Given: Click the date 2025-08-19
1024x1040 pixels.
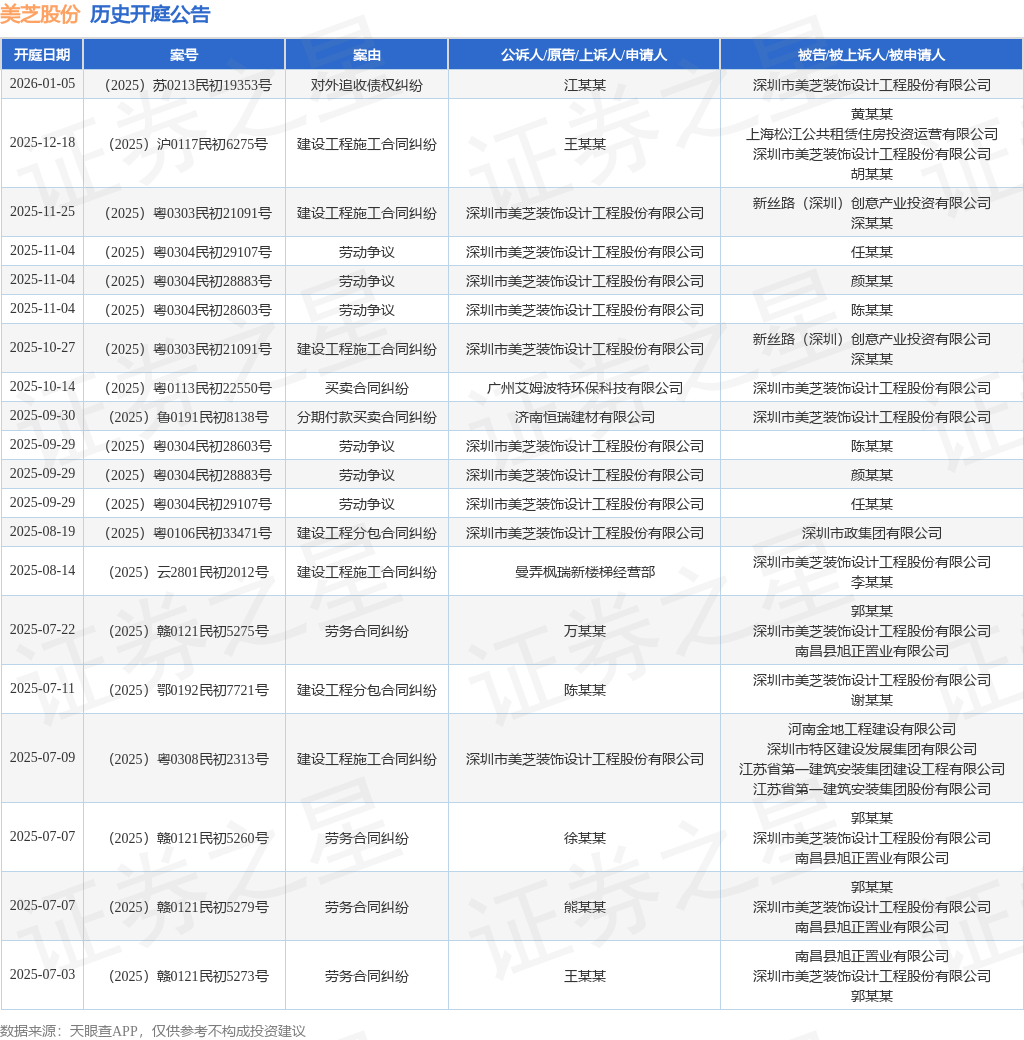Looking at the screenshot, I should pyautogui.click(x=42, y=532).
